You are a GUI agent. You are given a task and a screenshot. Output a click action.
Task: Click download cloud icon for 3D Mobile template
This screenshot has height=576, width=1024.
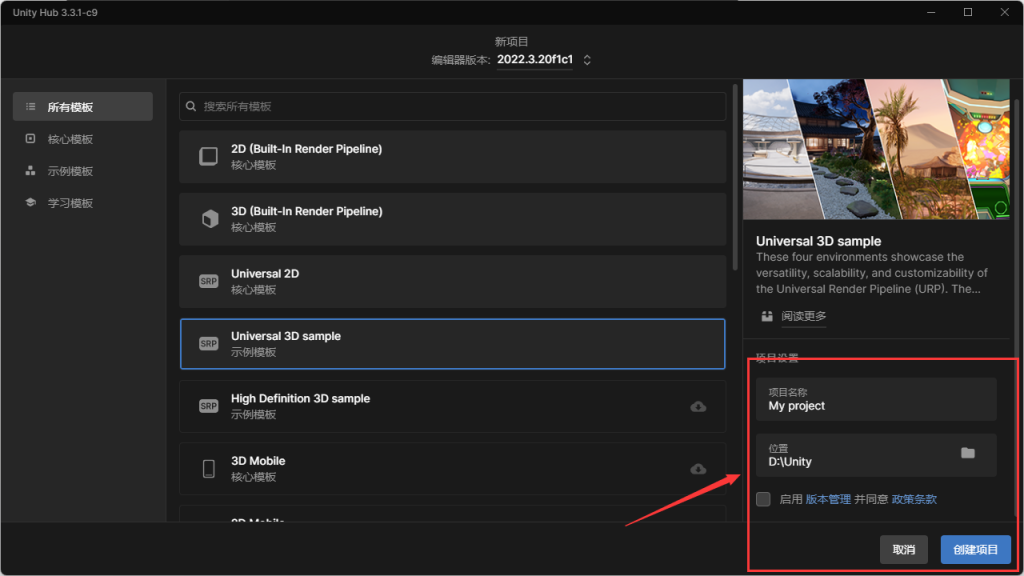(698, 469)
